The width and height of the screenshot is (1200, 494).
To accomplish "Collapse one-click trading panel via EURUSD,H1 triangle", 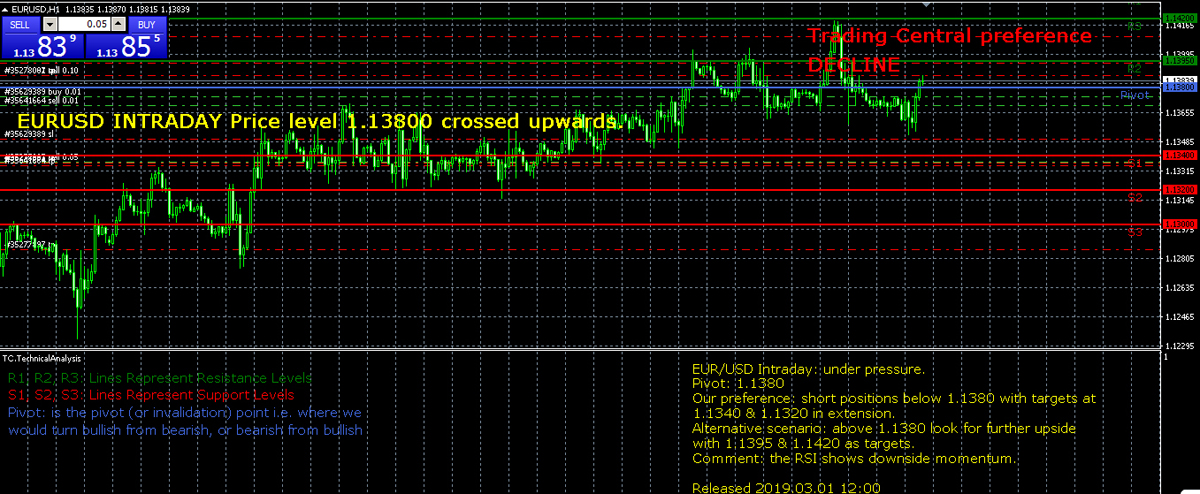I will [5, 8].
